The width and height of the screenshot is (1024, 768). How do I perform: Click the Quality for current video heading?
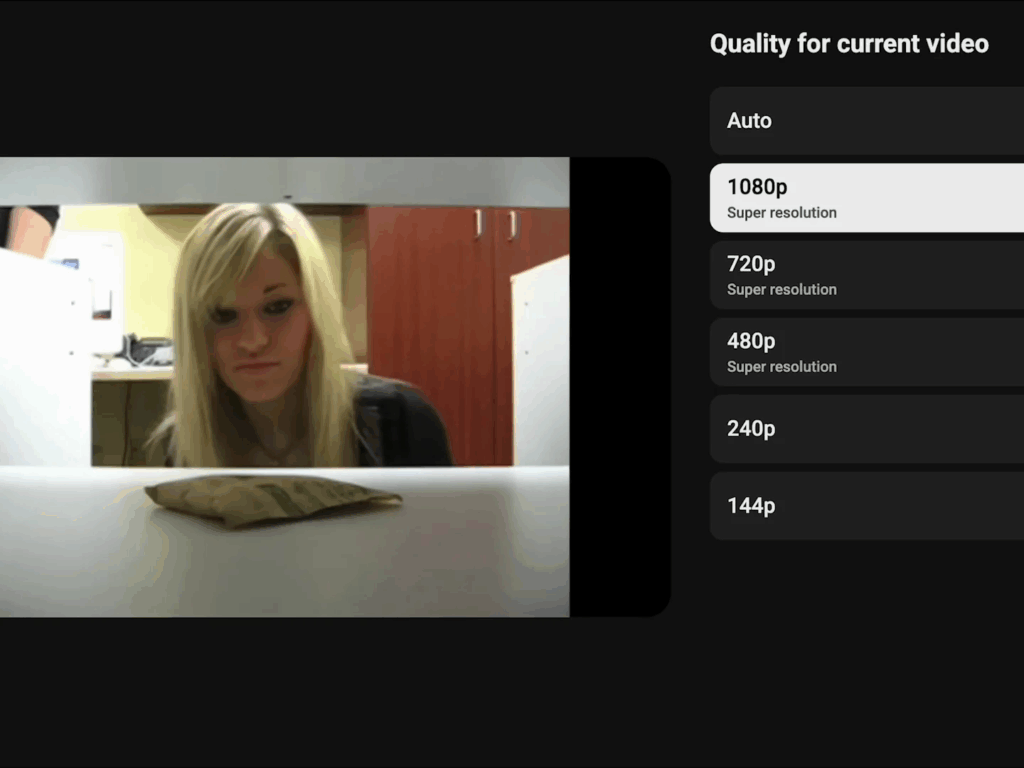pyautogui.click(x=849, y=43)
